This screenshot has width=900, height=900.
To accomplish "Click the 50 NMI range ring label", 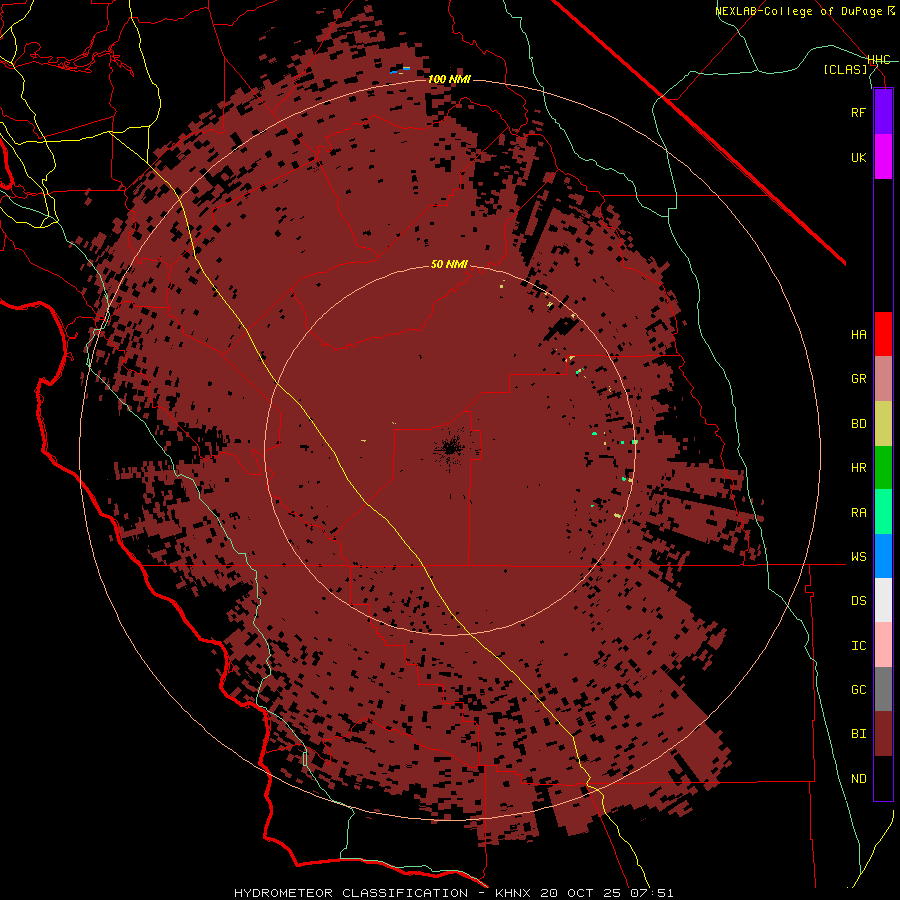I will [449, 264].
